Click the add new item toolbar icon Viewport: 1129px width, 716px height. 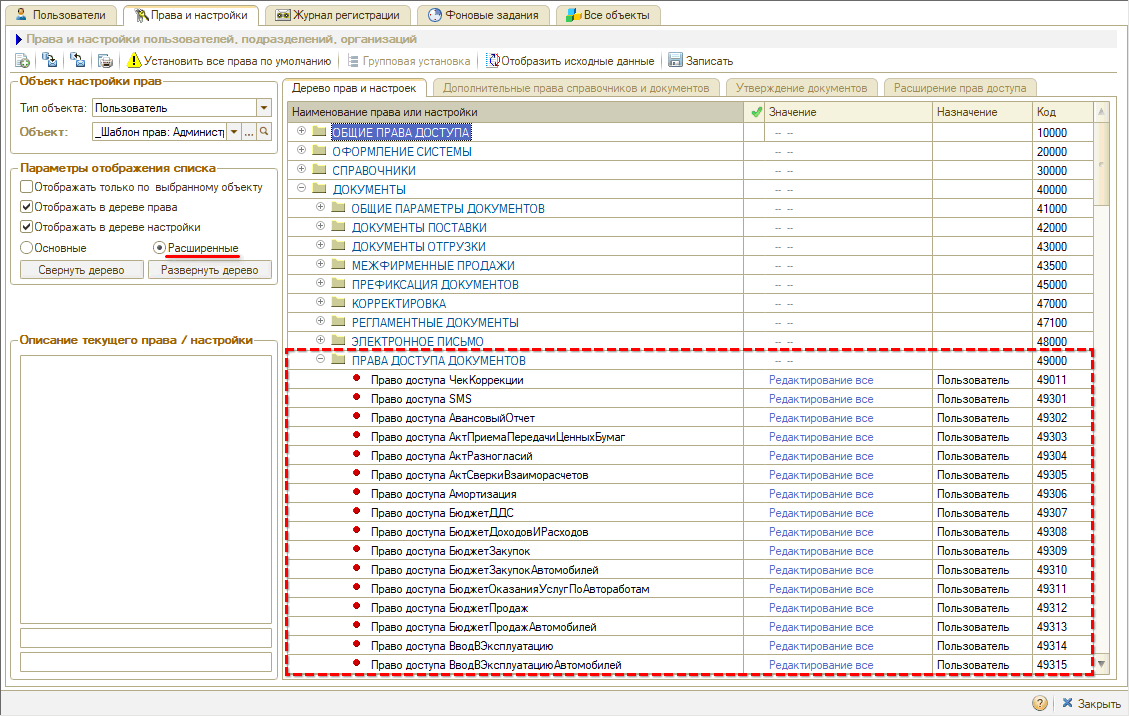tap(22, 61)
